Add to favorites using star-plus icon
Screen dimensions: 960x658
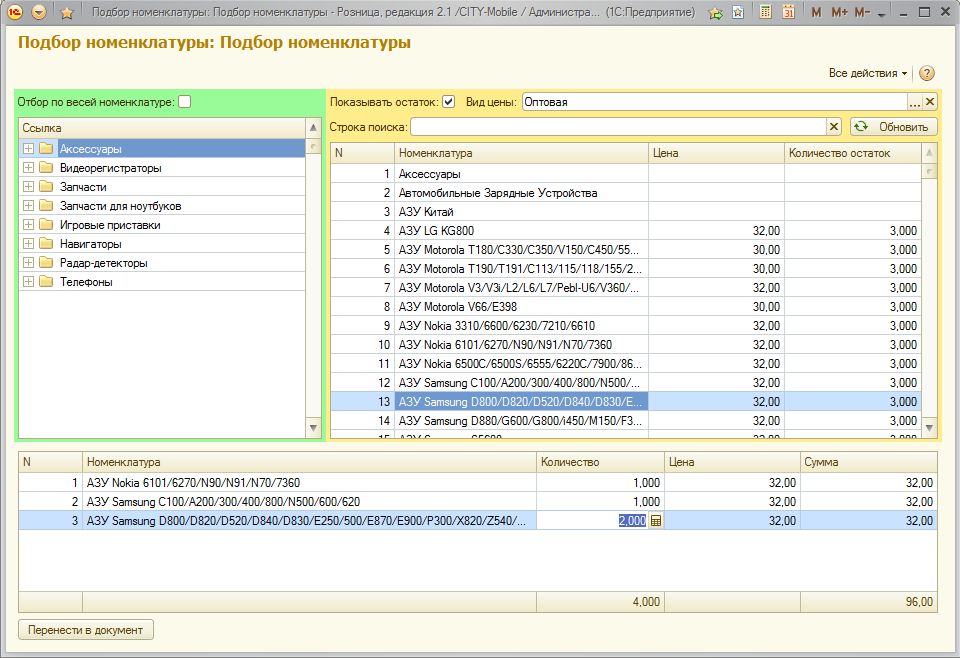pyautogui.click(x=715, y=12)
